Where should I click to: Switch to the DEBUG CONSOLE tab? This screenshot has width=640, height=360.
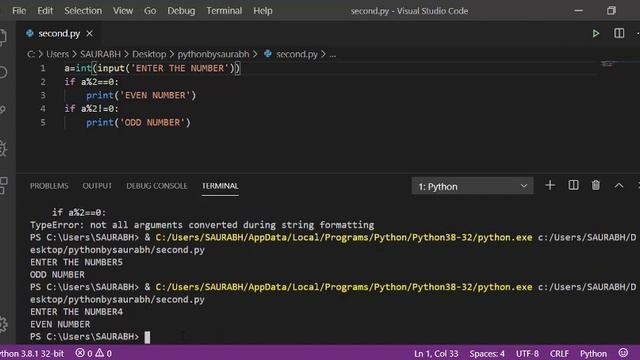157,186
